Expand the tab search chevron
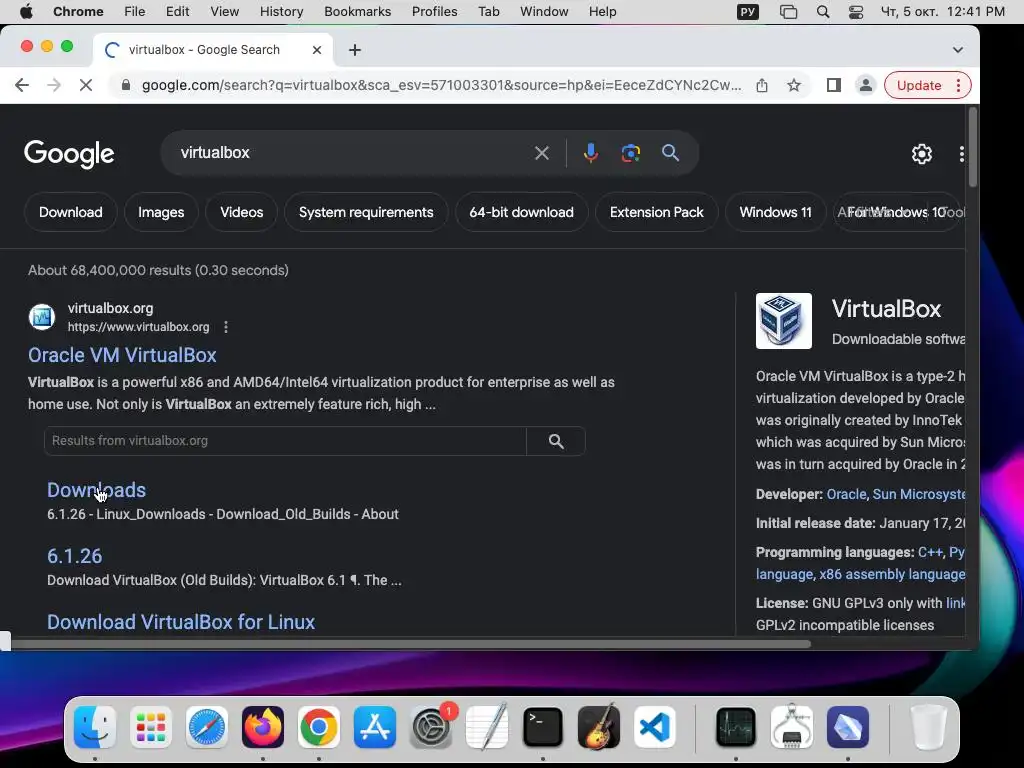Image resolution: width=1024 pixels, height=768 pixels. pos(957,50)
